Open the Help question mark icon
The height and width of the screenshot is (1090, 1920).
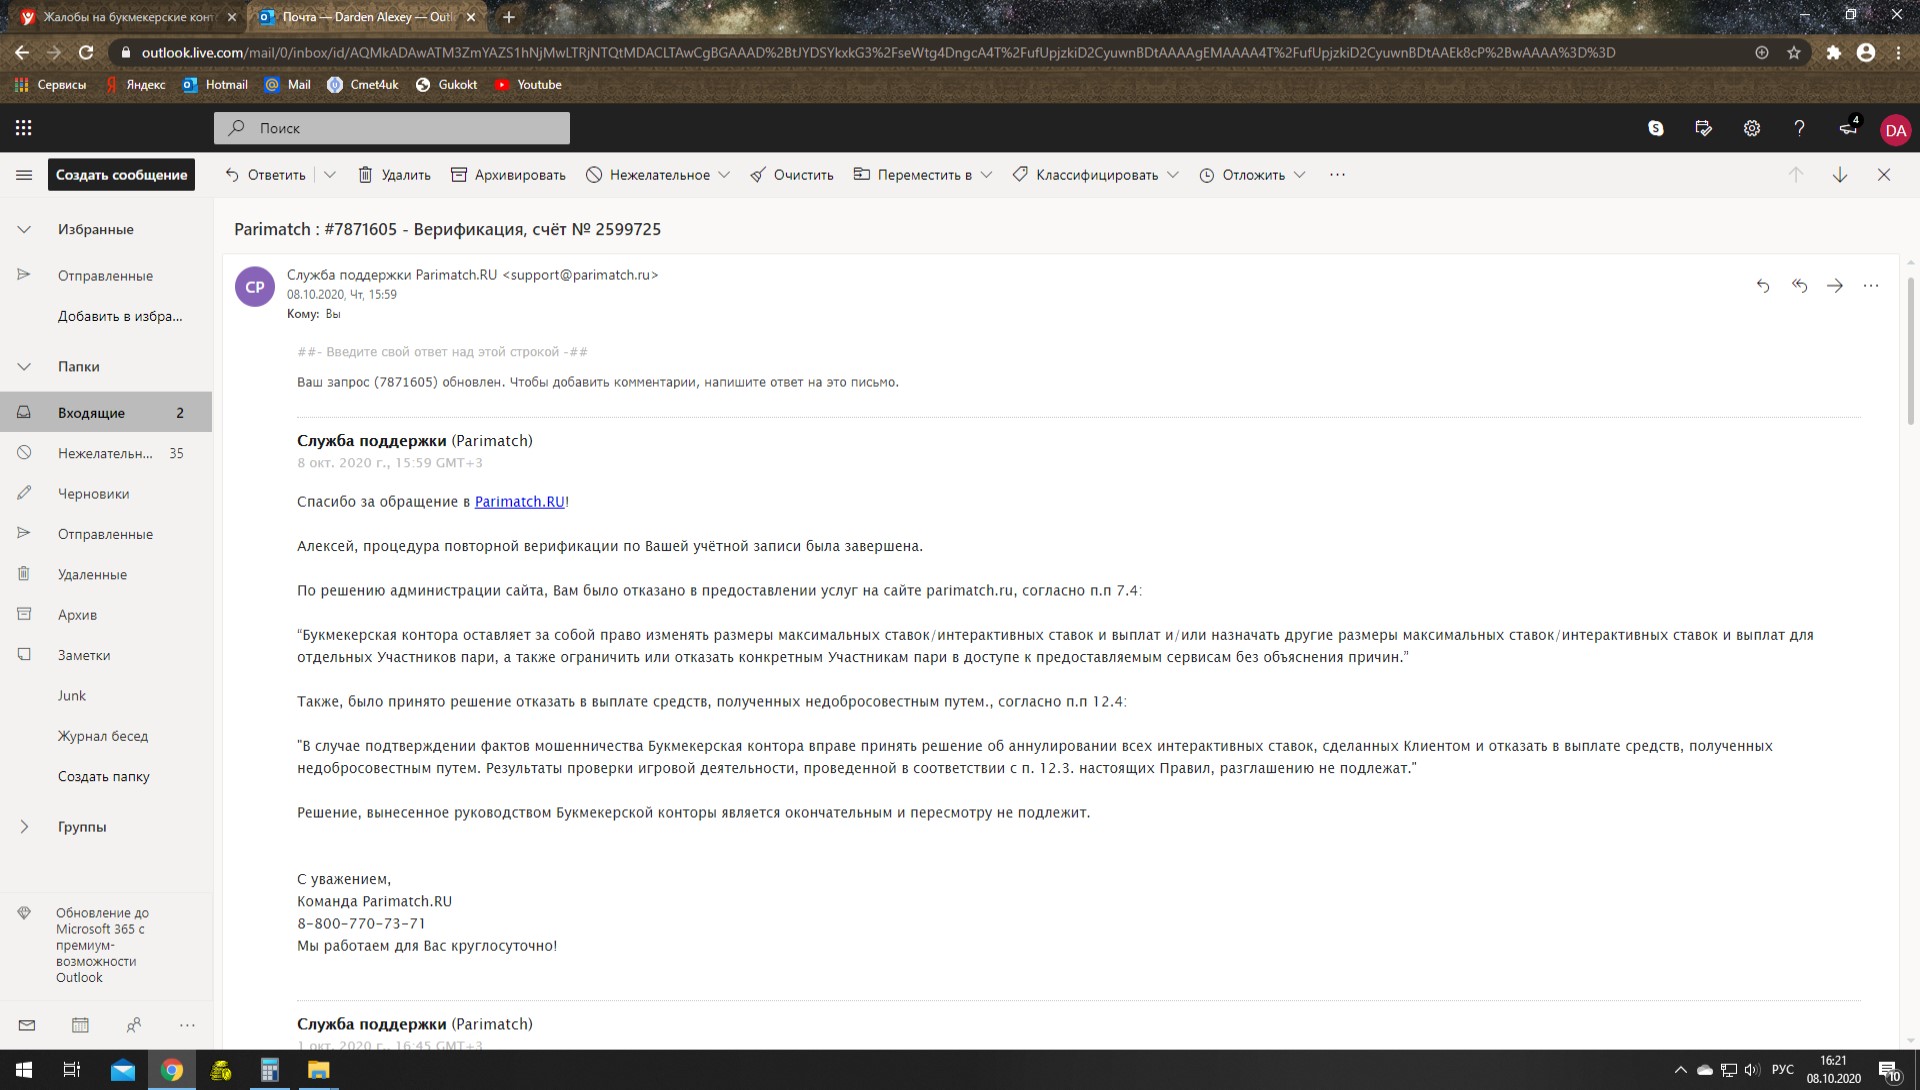(1800, 128)
